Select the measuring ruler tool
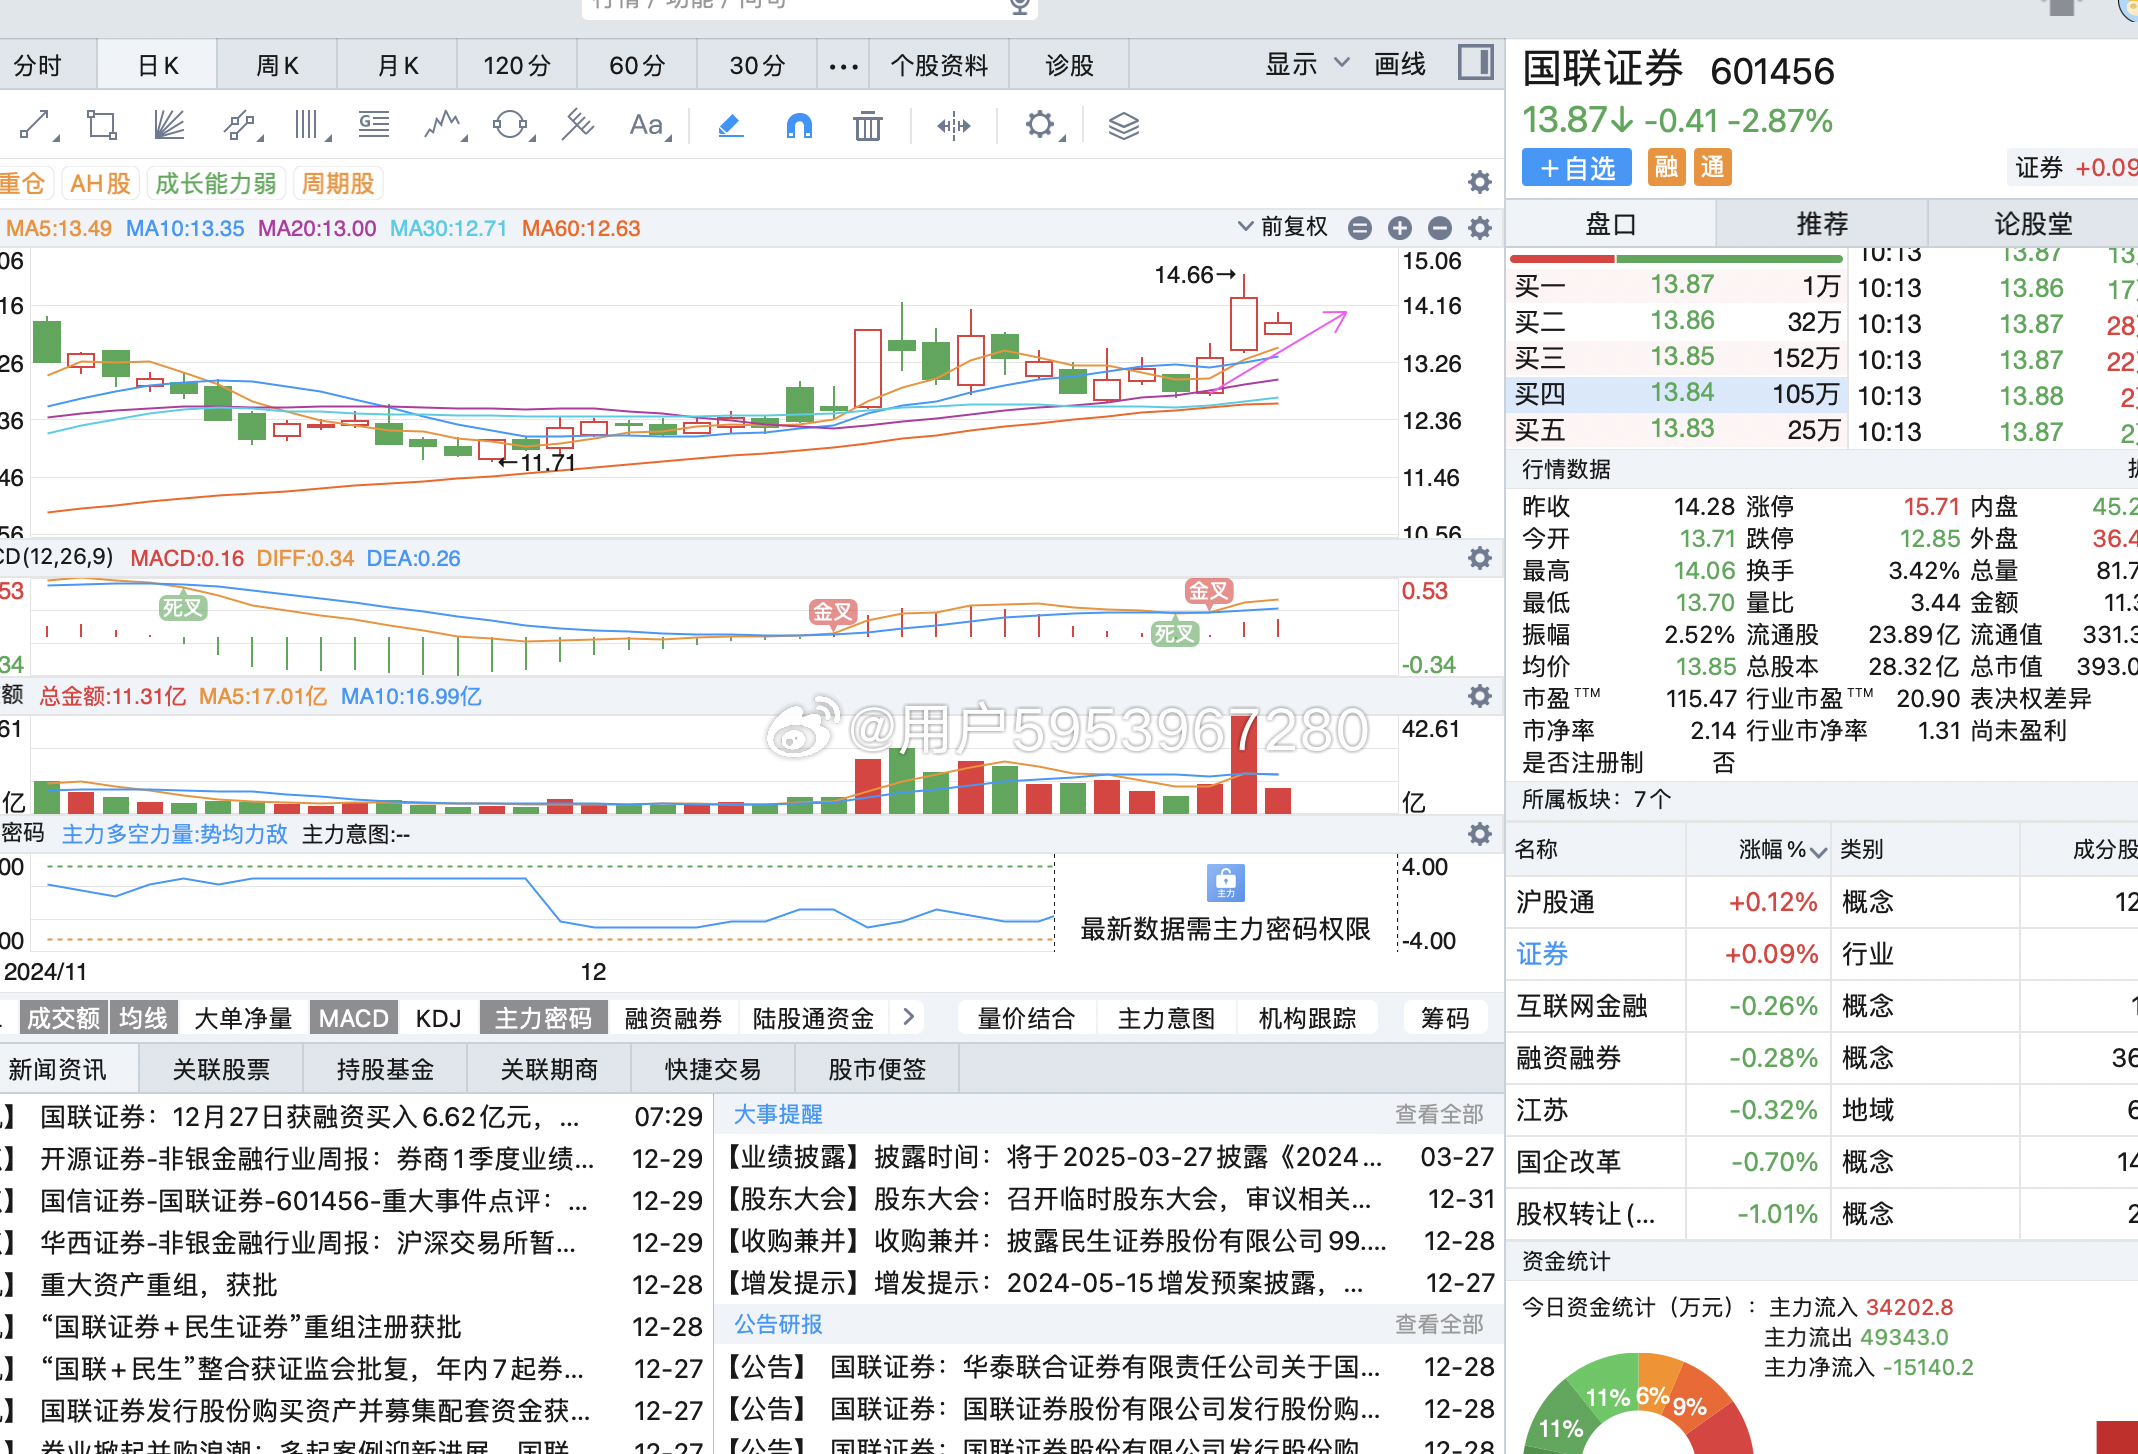This screenshot has width=2138, height=1454. pos(578,125)
